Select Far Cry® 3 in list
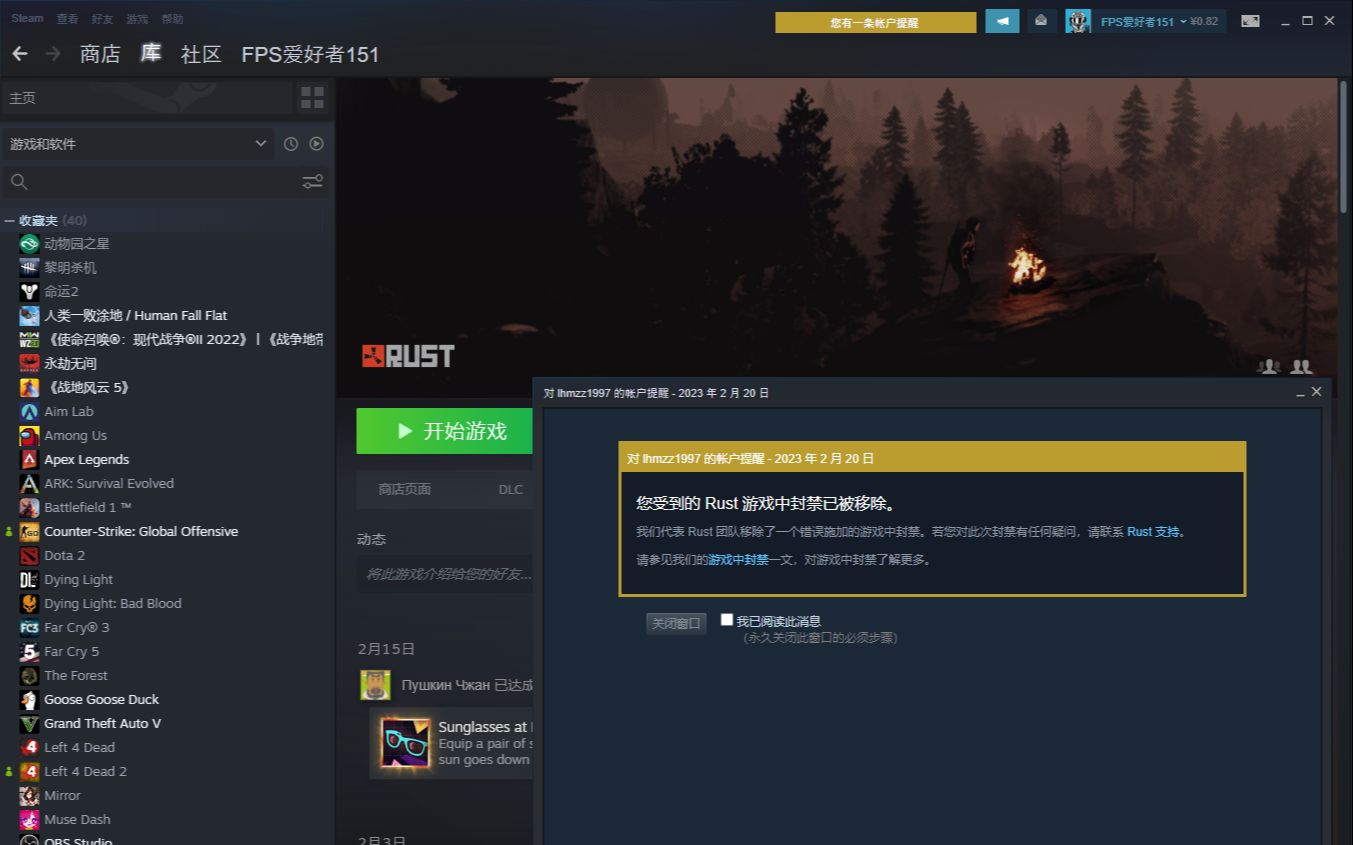 click(77, 627)
